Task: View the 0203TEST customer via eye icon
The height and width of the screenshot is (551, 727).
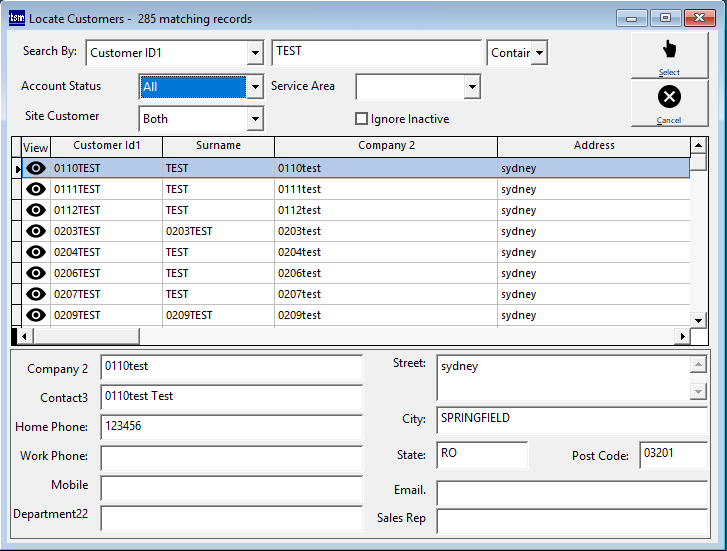Action: coord(36,231)
